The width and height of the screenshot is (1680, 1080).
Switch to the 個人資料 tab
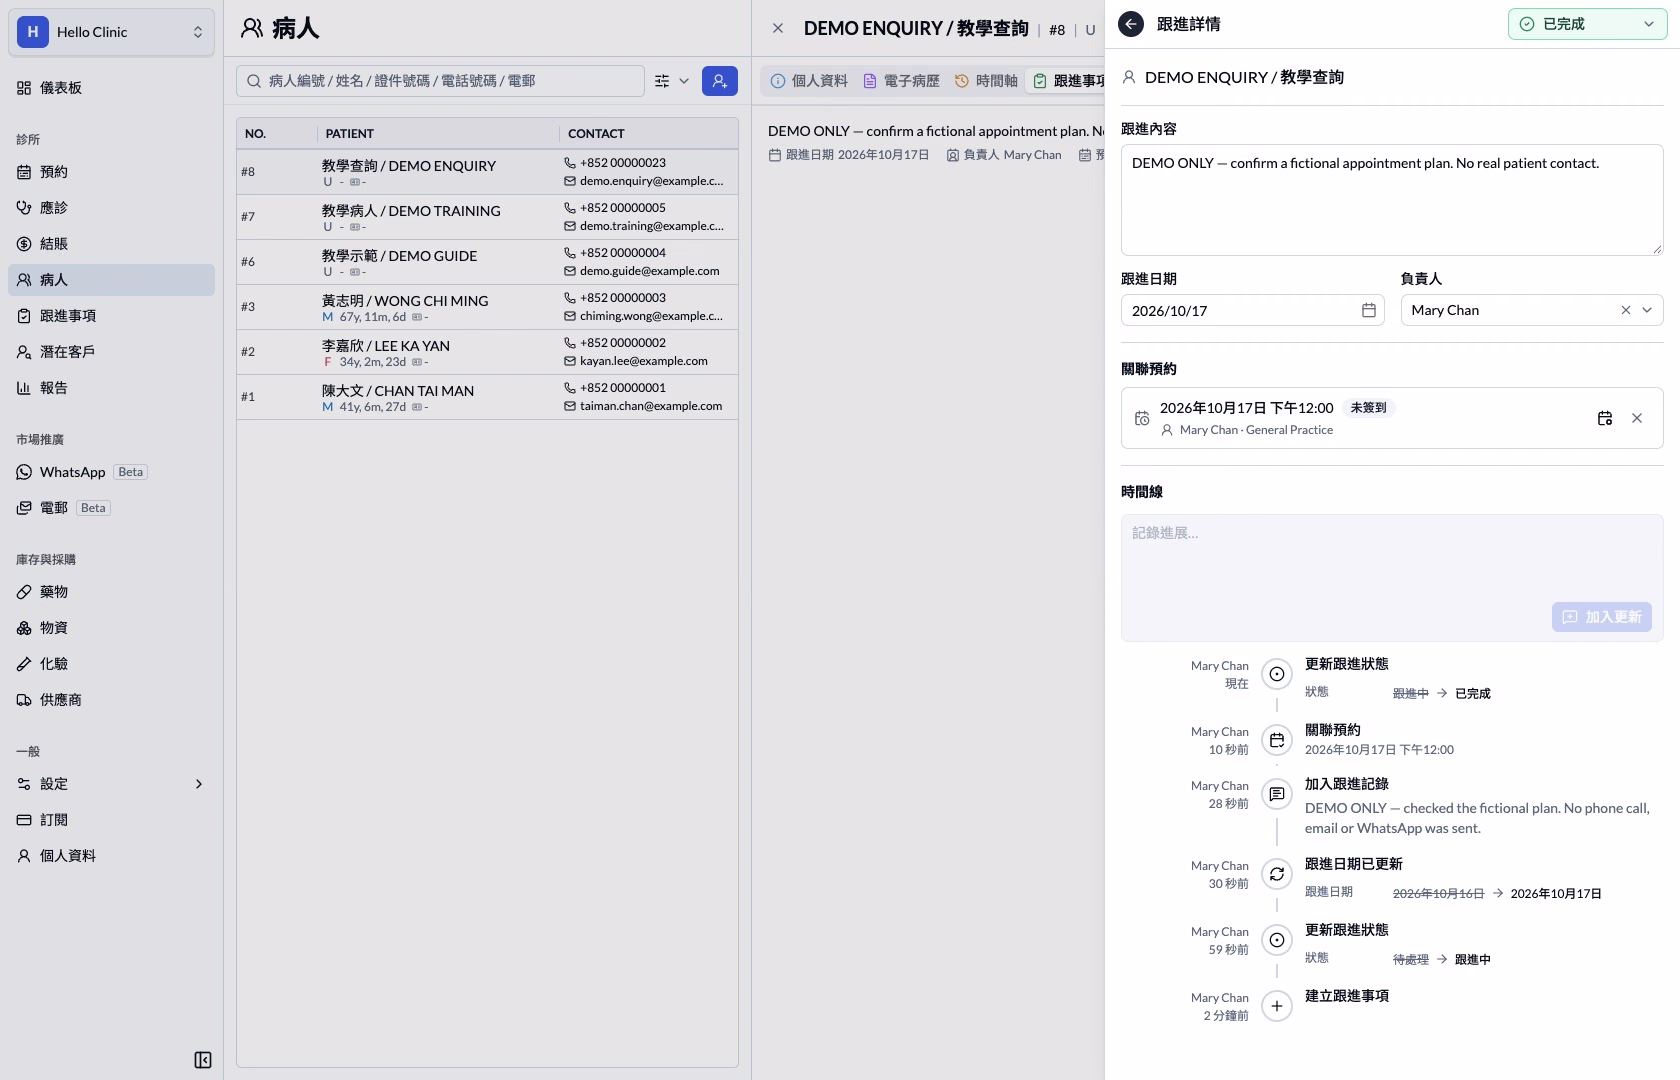[809, 81]
